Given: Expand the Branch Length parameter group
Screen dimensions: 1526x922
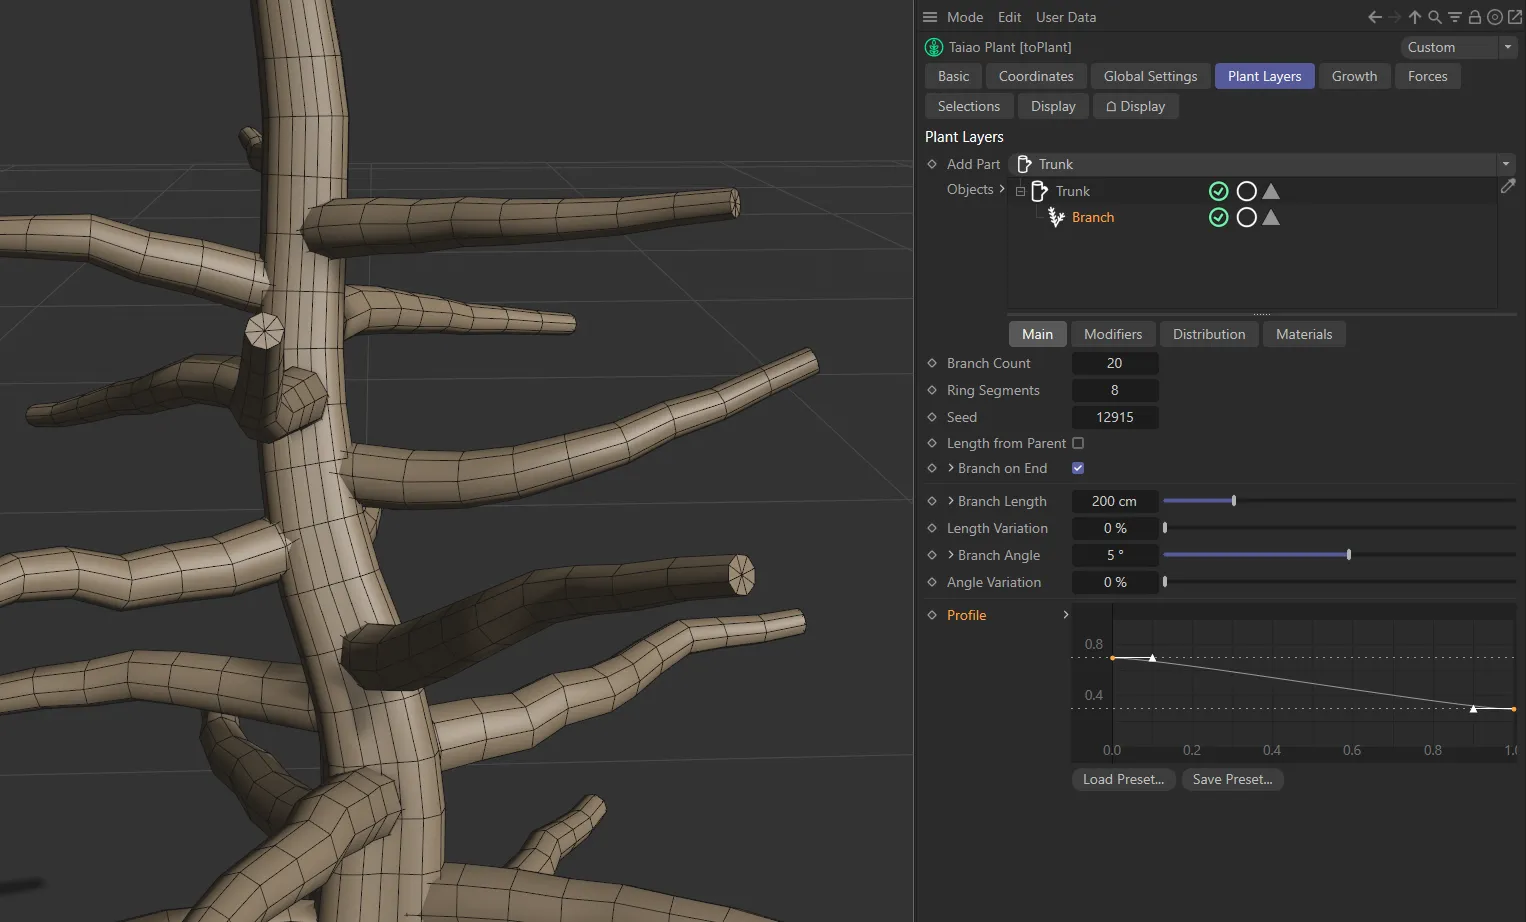Looking at the screenshot, I should pyautogui.click(x=951, y=501).
